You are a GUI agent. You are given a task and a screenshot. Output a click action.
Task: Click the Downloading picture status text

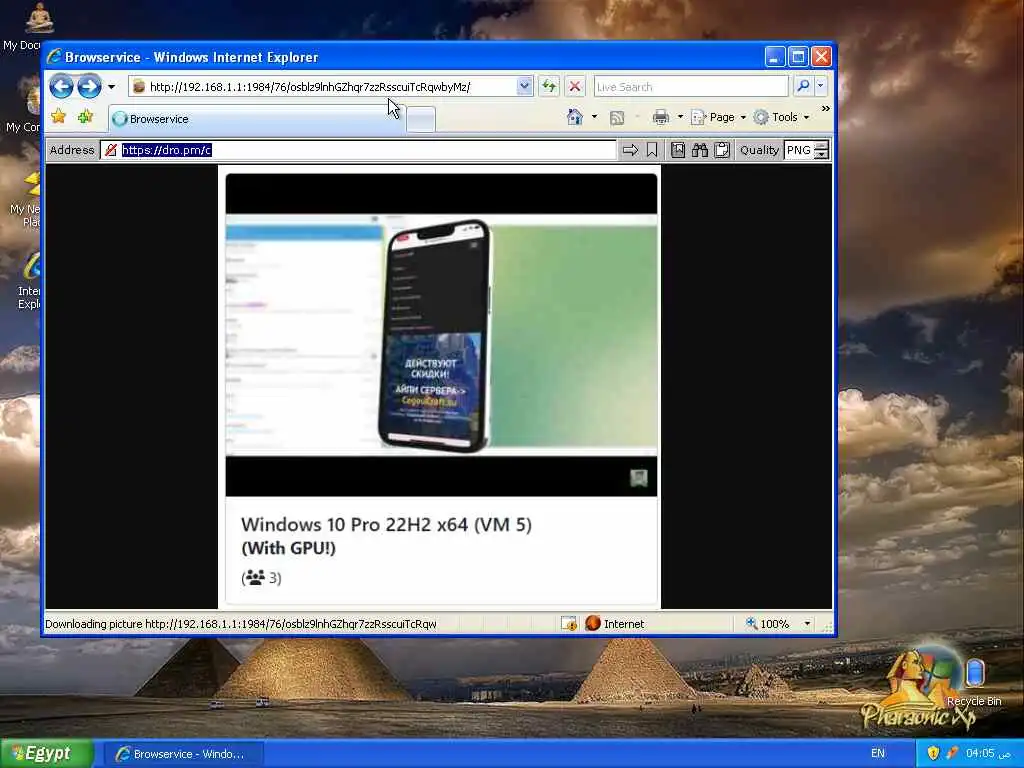pyautogui.click(x=241, y=624)
